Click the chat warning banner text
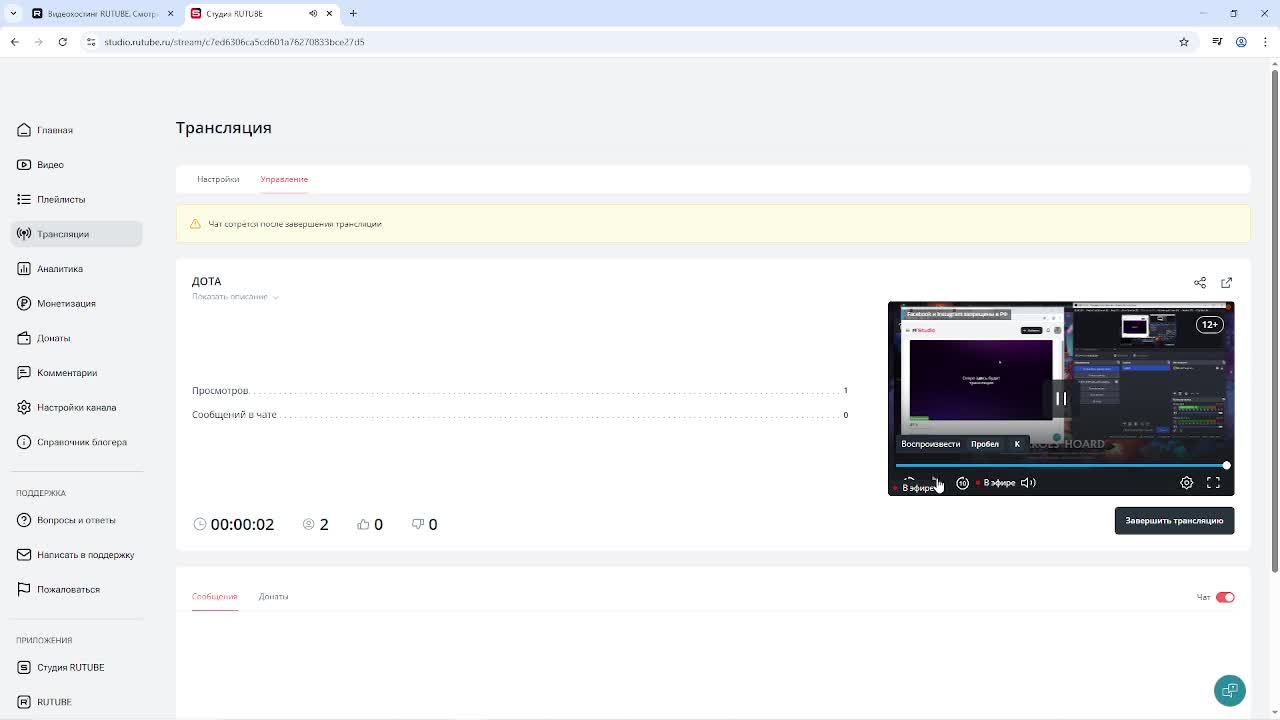The width and height of the screenshot is (1280, 720). coord(295,224)
